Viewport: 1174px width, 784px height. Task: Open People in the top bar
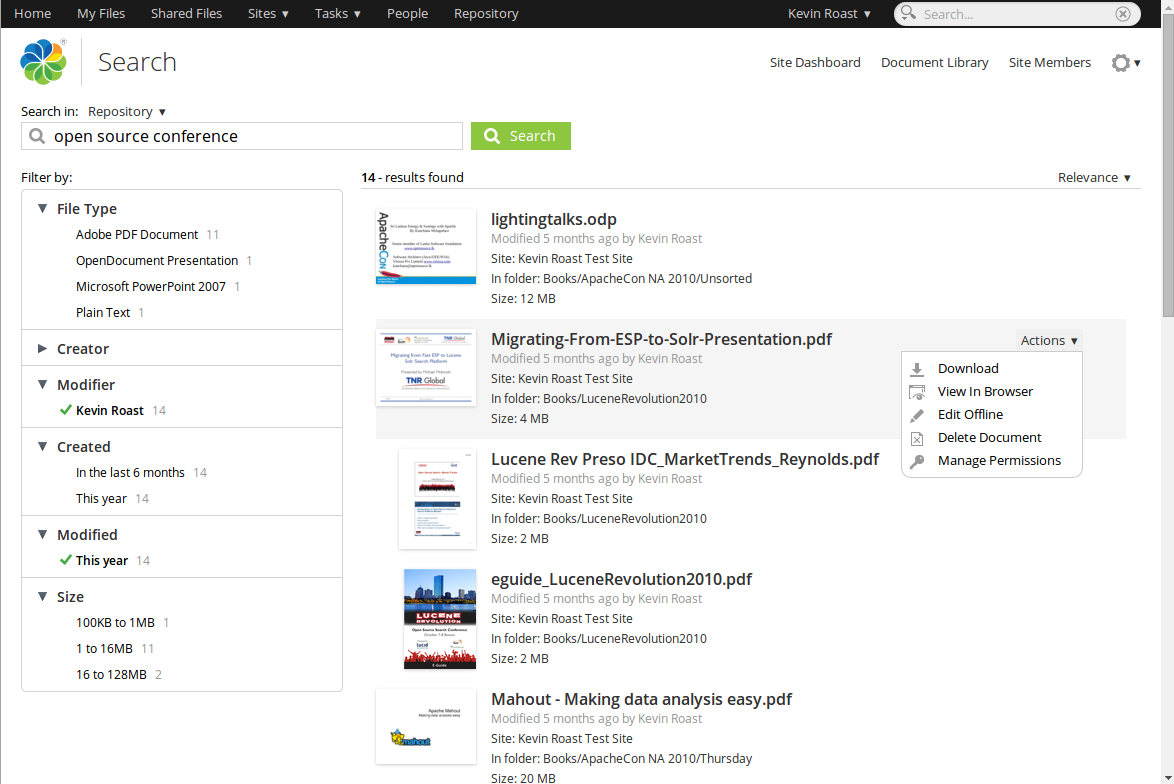(x=407, y=13)
